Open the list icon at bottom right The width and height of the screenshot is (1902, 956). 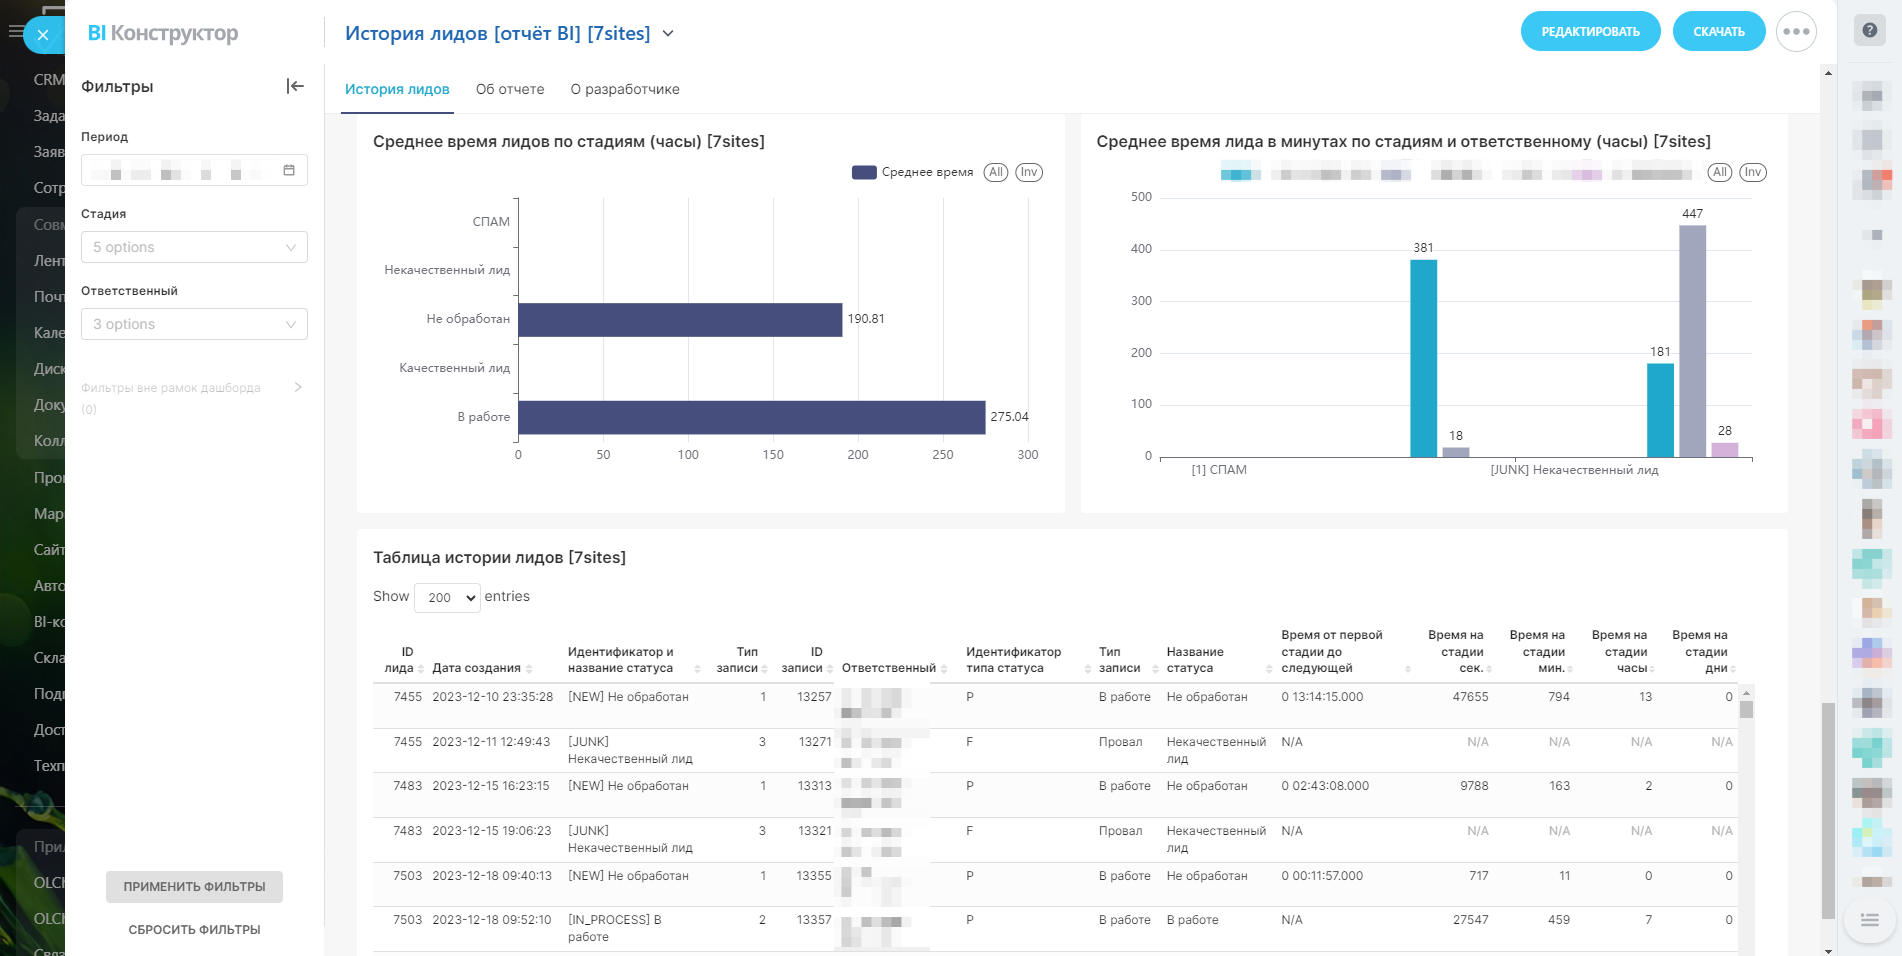coord(1869,920)
